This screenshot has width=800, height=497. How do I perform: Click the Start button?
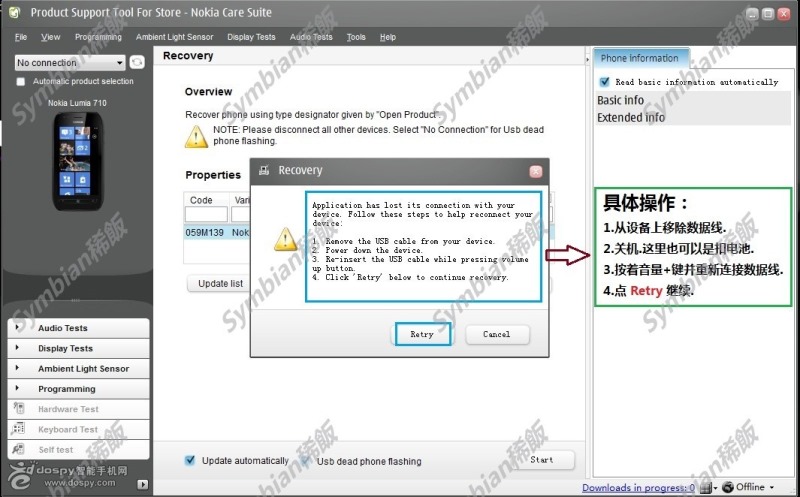tap(541, 460)
